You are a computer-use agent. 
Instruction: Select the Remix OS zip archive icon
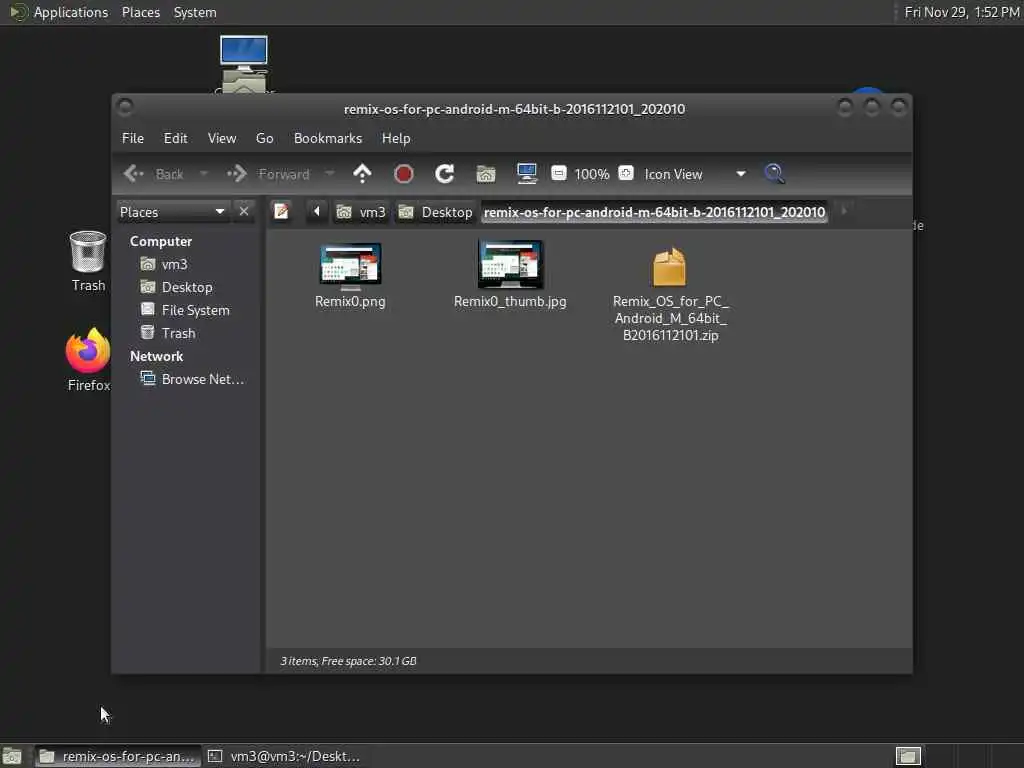(669, 266)
